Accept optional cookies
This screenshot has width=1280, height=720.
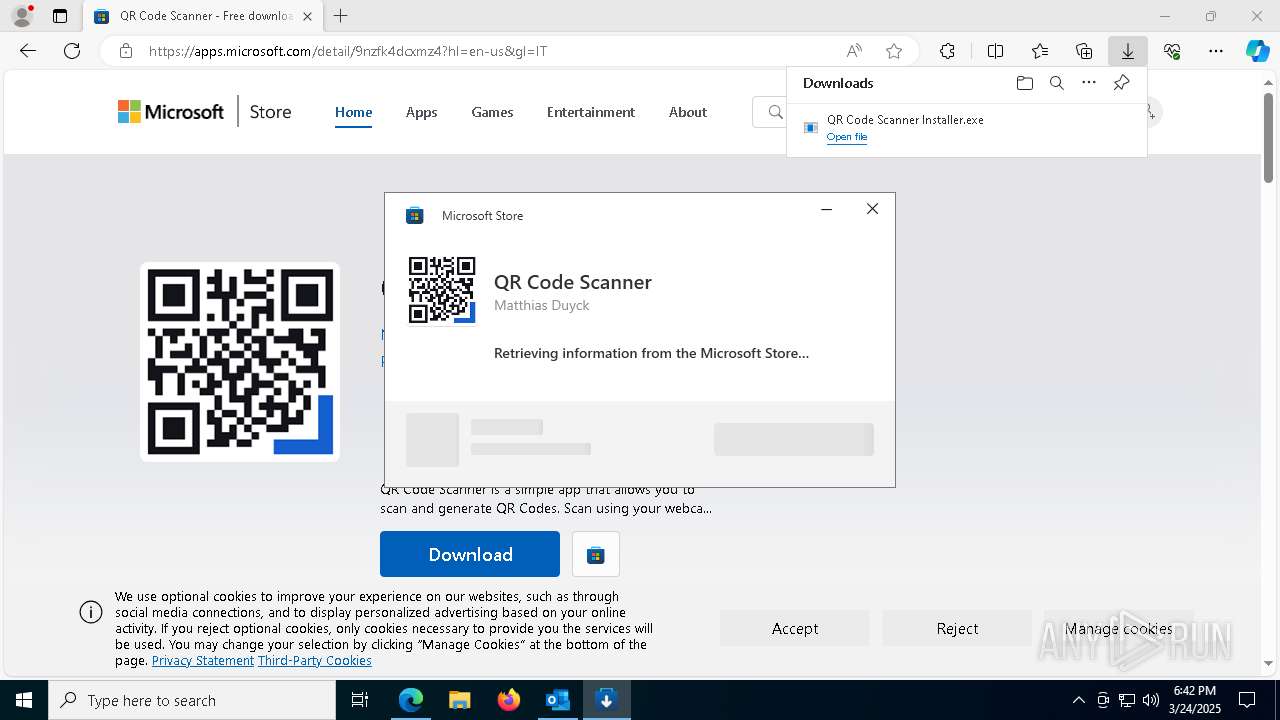tap(795, 628)
